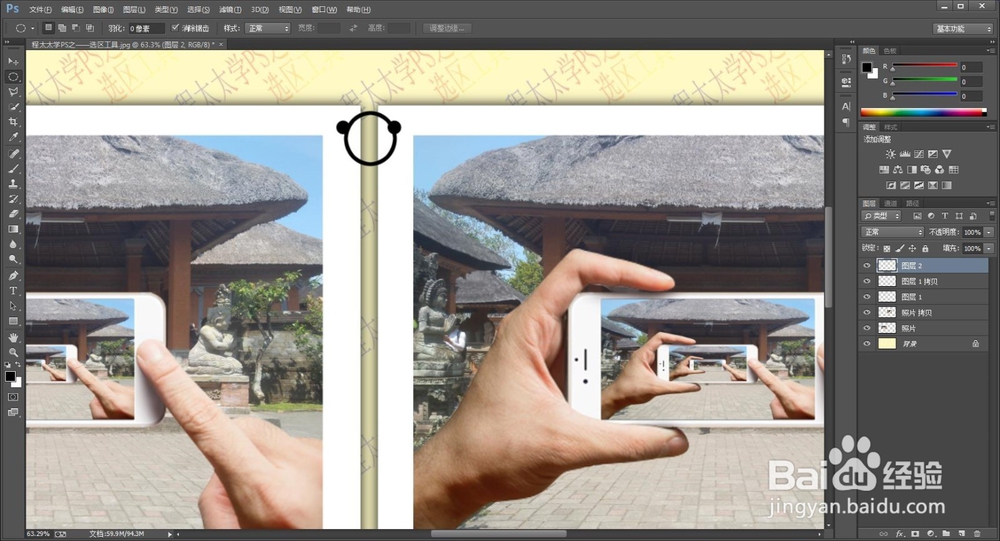This screenshot has width=1000, height=541.
Task: Select the Dodge tool
Action: (x=13, y=260)
